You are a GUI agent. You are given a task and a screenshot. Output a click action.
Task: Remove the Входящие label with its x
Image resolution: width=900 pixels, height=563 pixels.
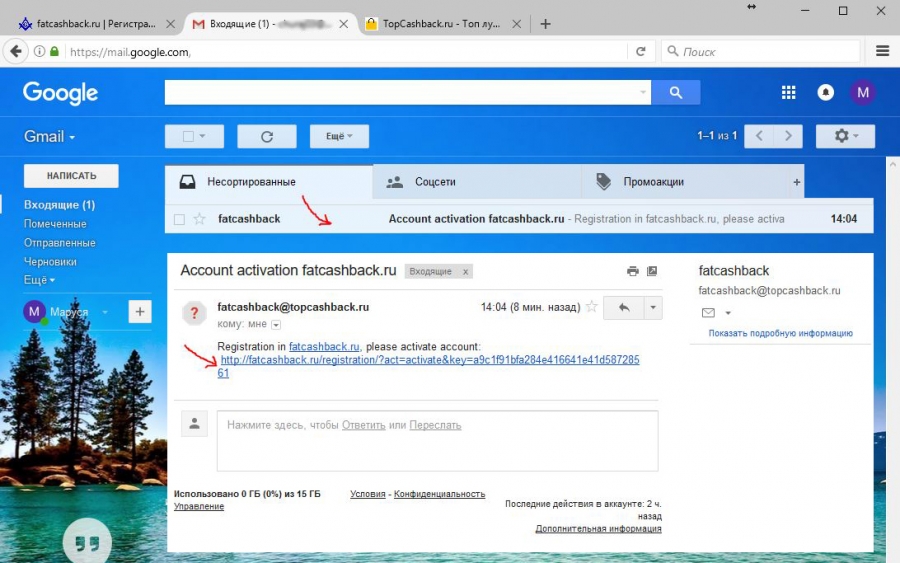(x=465, y=272)
